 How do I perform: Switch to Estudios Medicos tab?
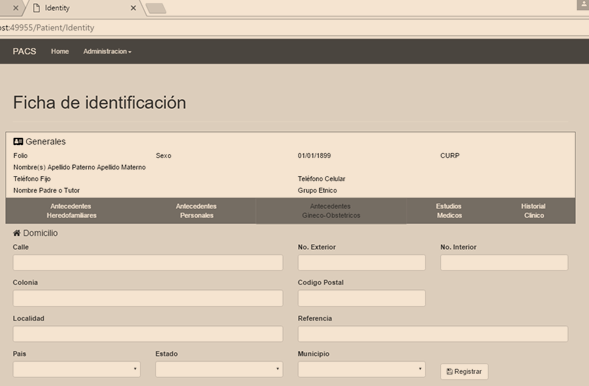tap(449, 211)
